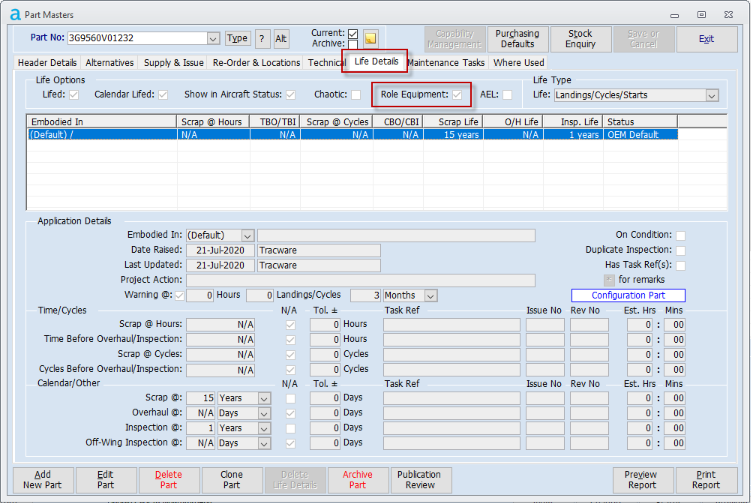
Task: Click the yellow note icon beside Archive
Action: tap(371, 39)
